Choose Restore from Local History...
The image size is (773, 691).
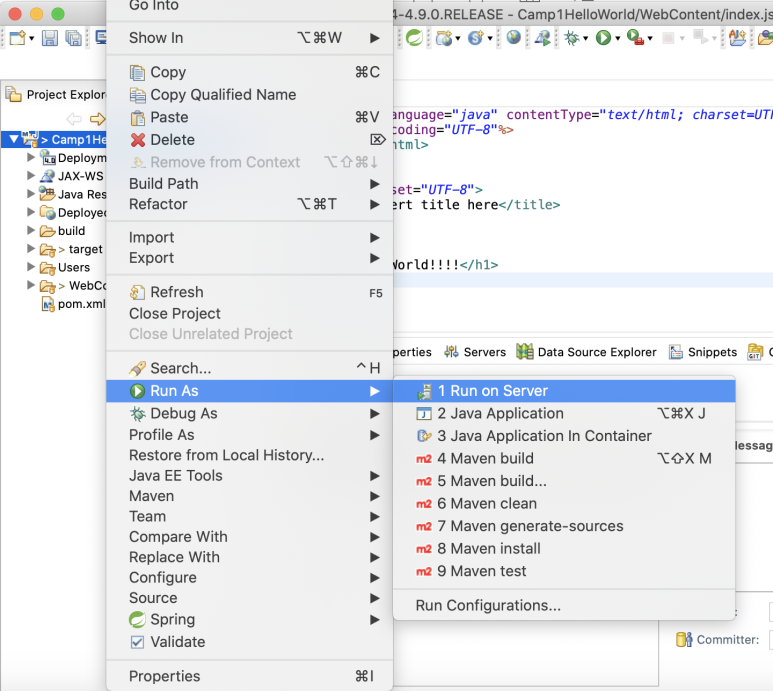[x=249, y=455]
